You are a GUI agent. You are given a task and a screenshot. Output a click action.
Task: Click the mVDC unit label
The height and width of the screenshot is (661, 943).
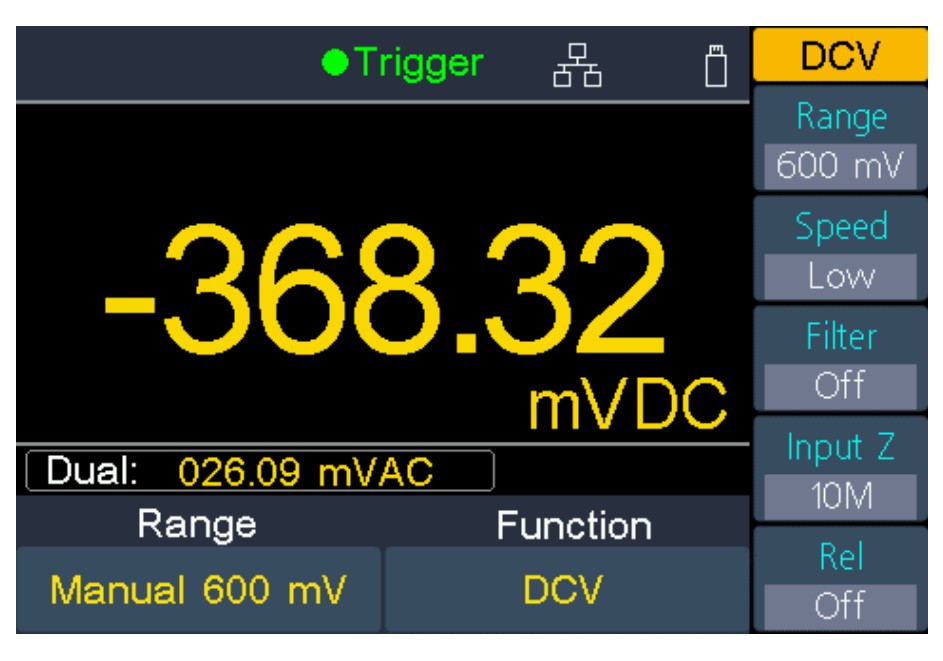coord(627,405)
